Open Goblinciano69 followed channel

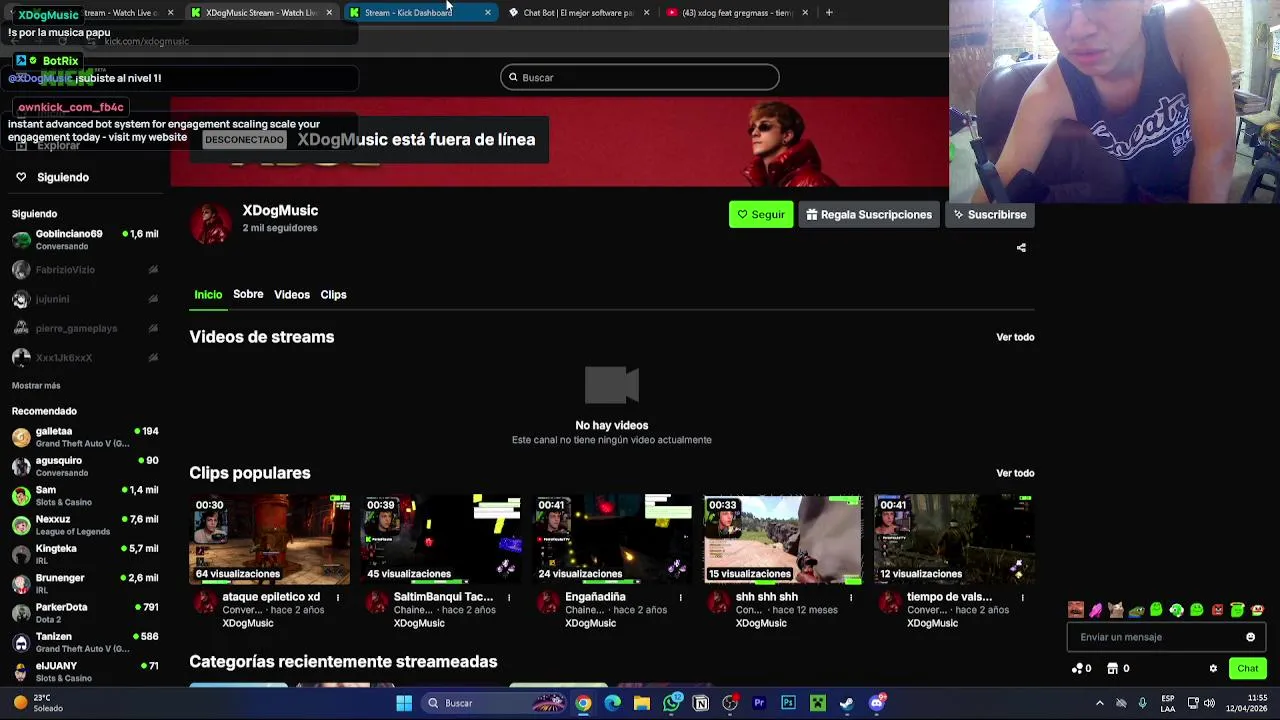[85, 240]
